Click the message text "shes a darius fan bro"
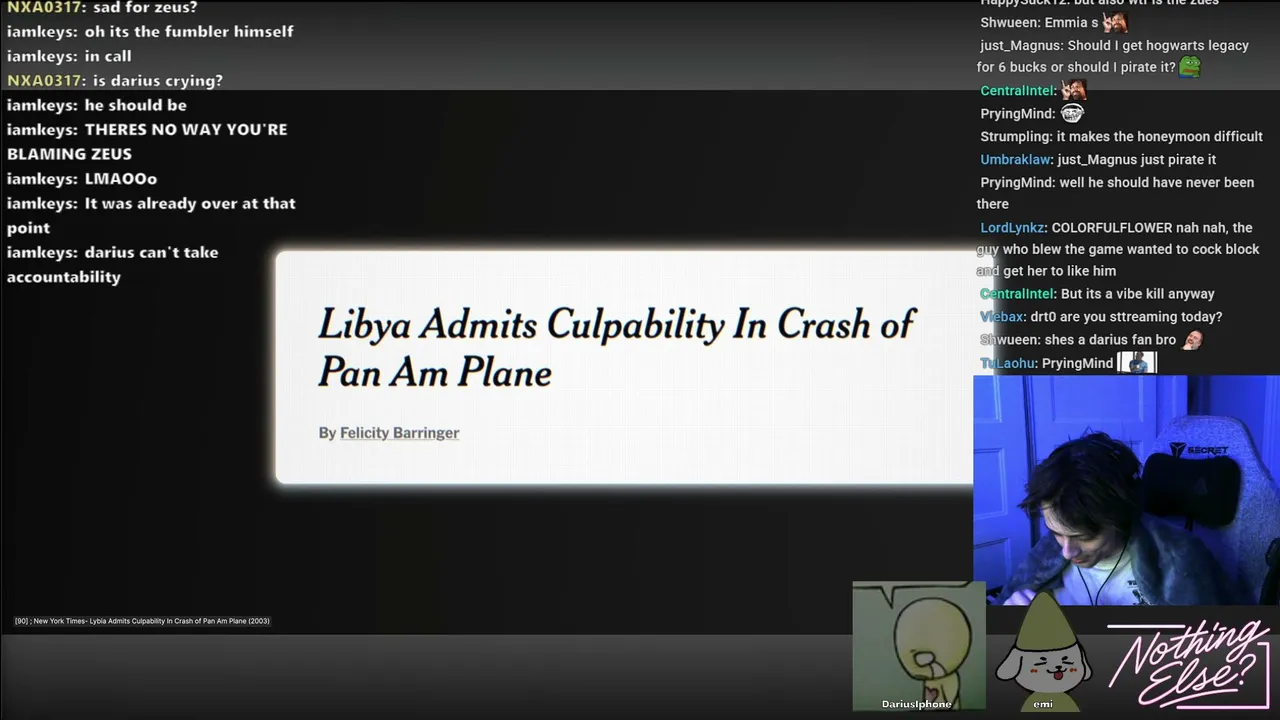 tap(1110, 339)
